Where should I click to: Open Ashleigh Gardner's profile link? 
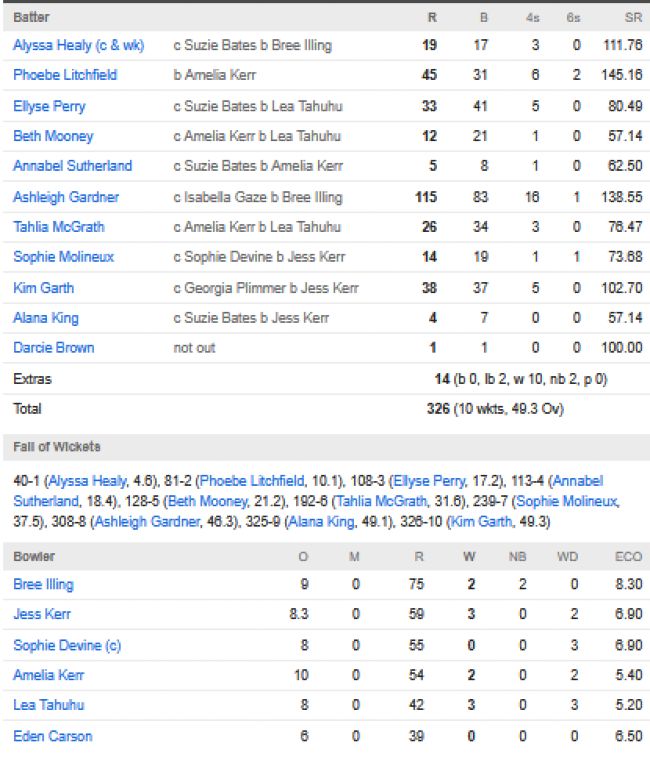click(x=66, y=197)
